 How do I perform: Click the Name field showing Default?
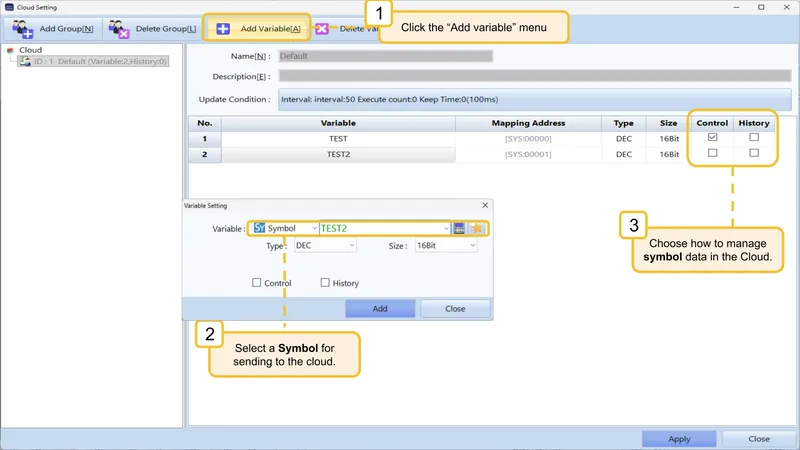386,56
